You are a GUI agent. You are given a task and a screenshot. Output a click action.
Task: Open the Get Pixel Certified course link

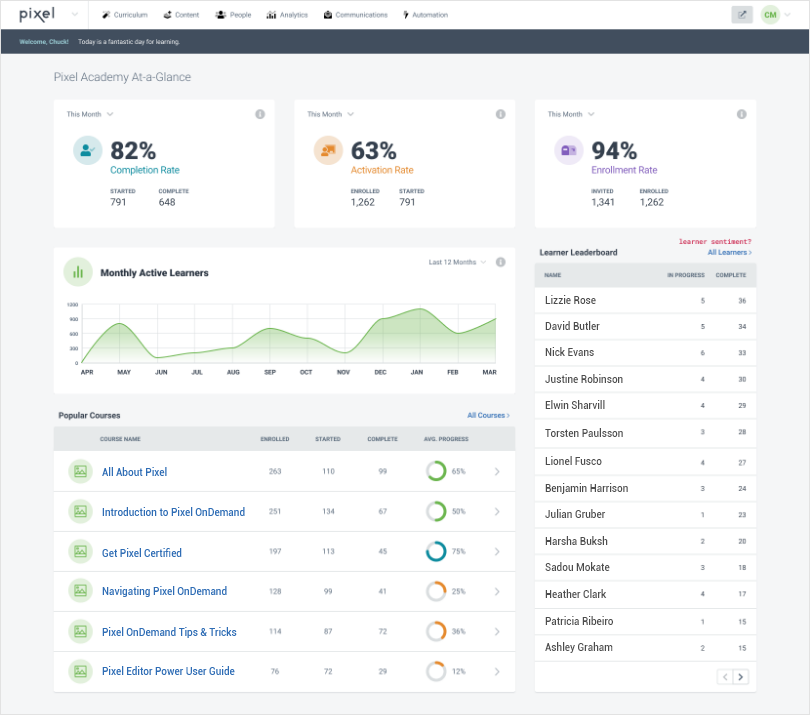(142, 553)
